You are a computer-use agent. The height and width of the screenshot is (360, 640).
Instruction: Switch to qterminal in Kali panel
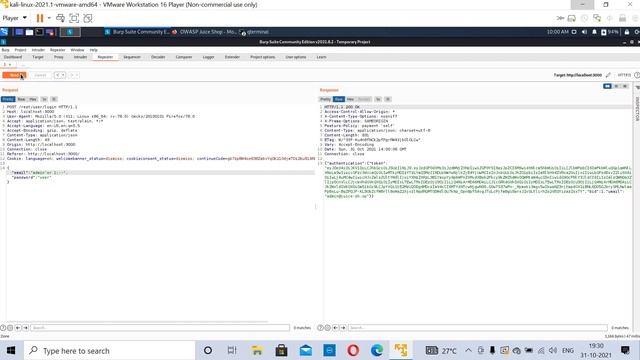[255, 32]
